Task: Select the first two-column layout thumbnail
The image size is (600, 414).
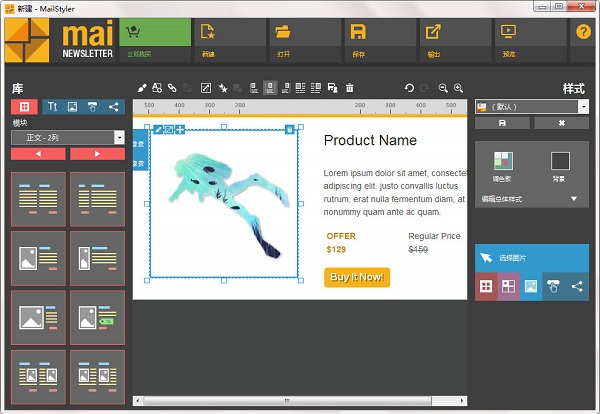Action: [39, 198]
